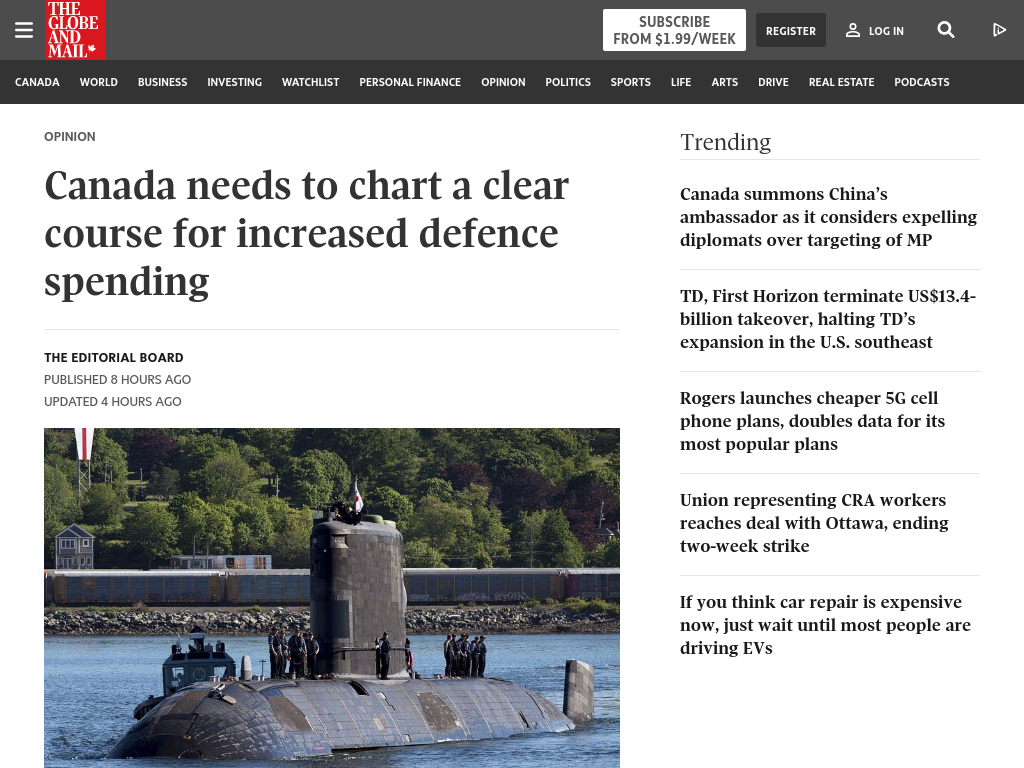Read story about car repair and EVs

click(x=825, y=624)
